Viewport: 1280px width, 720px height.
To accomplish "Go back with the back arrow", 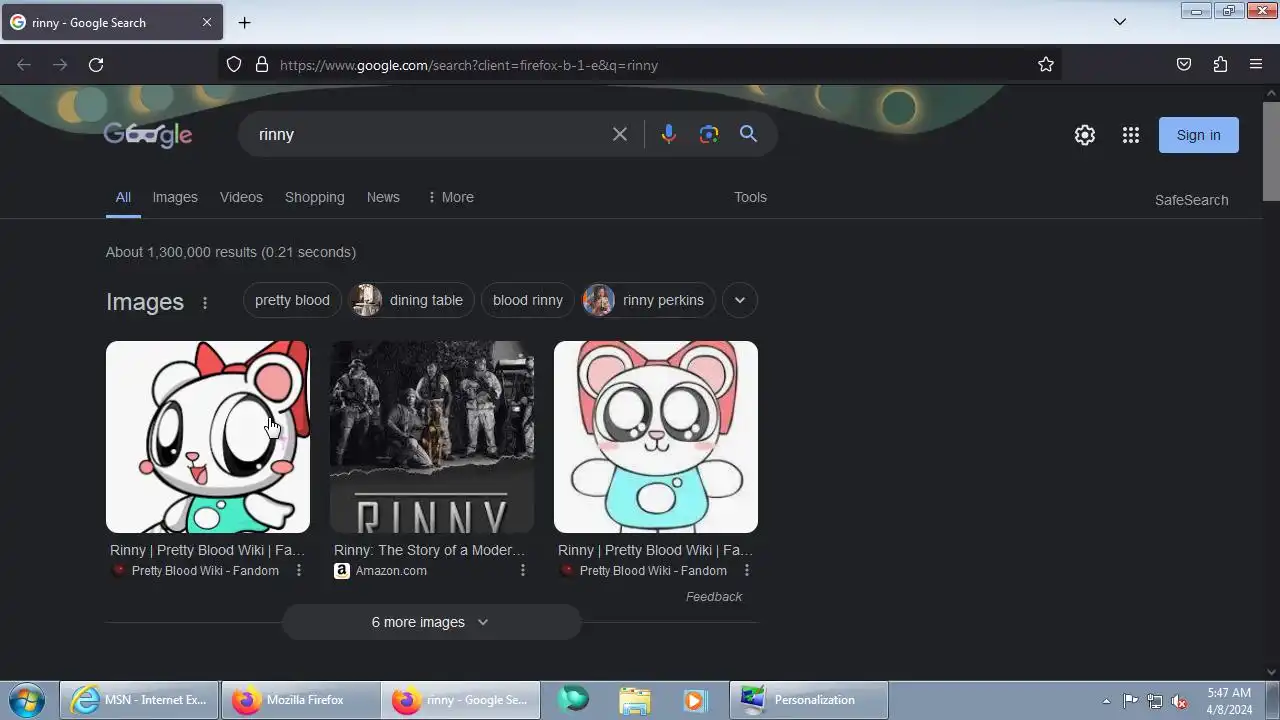I will (x=24, y=65).
